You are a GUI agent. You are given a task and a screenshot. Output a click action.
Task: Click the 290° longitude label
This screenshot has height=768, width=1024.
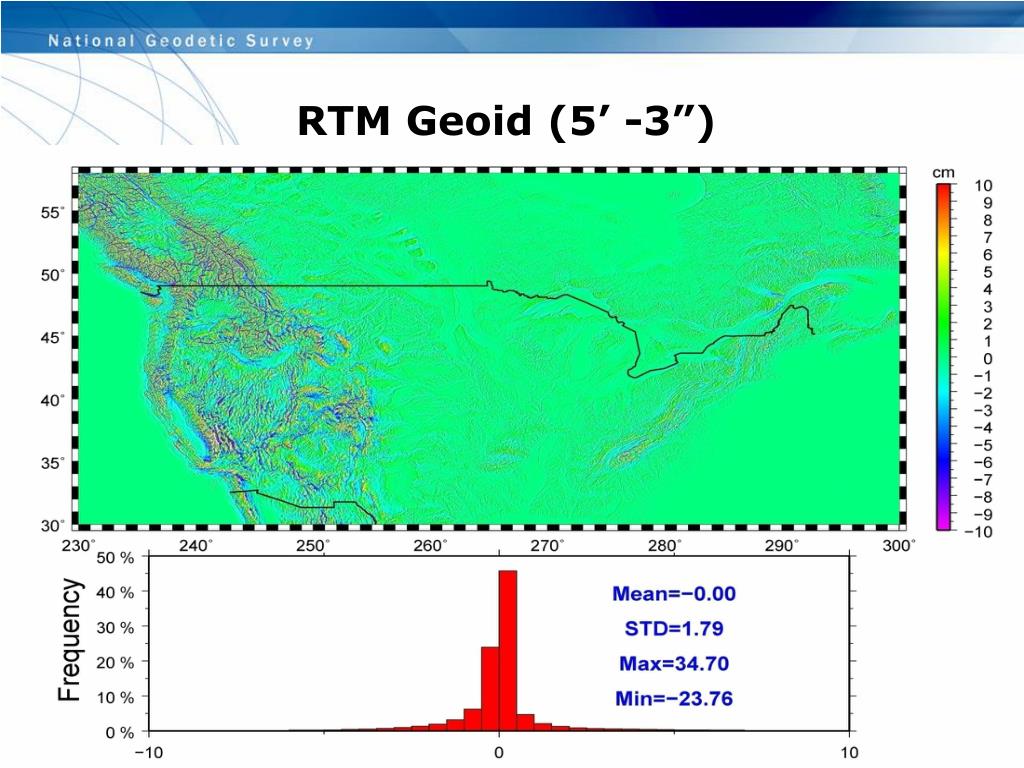tap(782, 545)
